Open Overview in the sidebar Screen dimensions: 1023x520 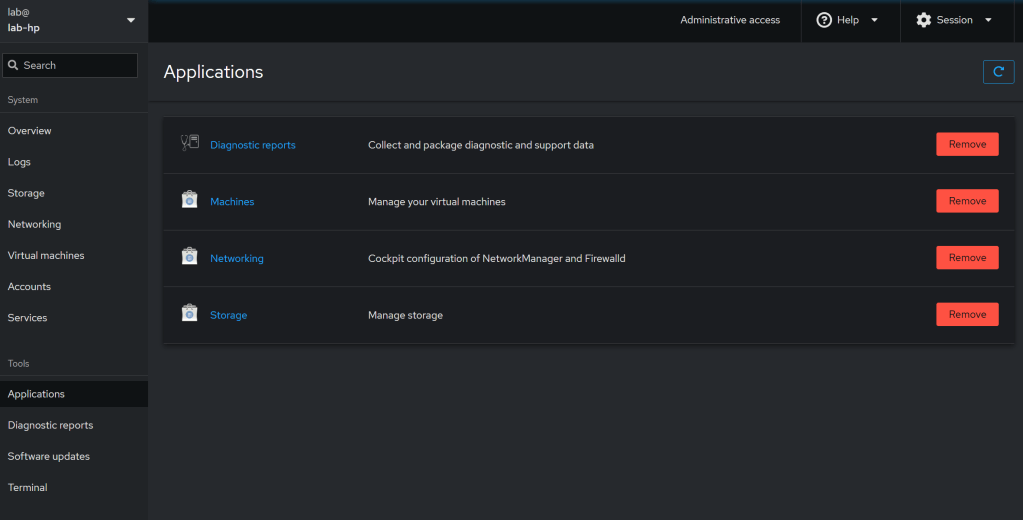(30, 131)
